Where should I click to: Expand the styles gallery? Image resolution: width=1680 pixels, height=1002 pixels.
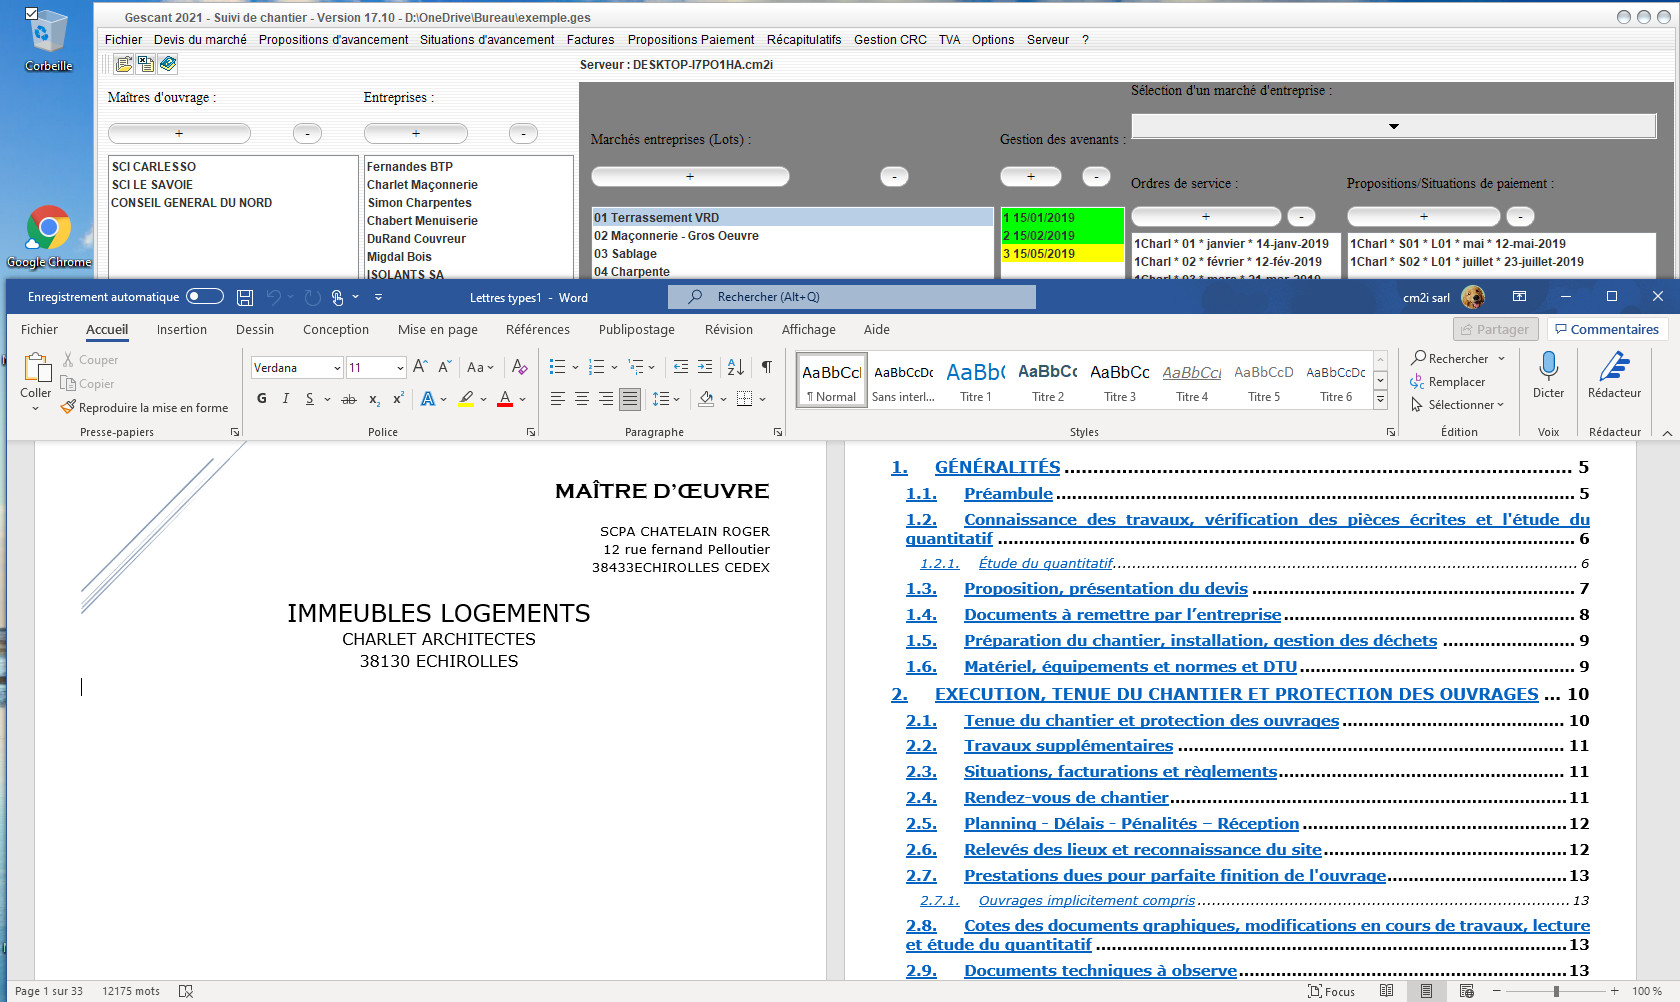coord(1380,399)
